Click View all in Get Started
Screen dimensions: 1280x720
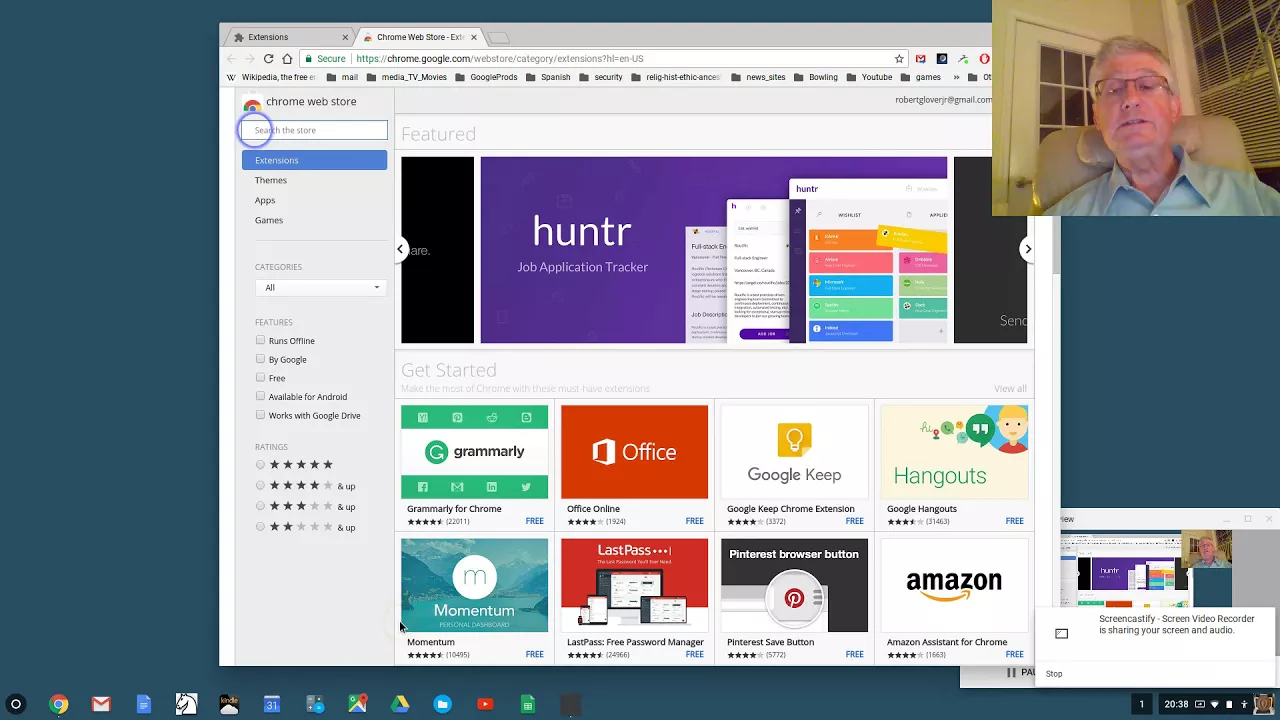pos(1010,388)
